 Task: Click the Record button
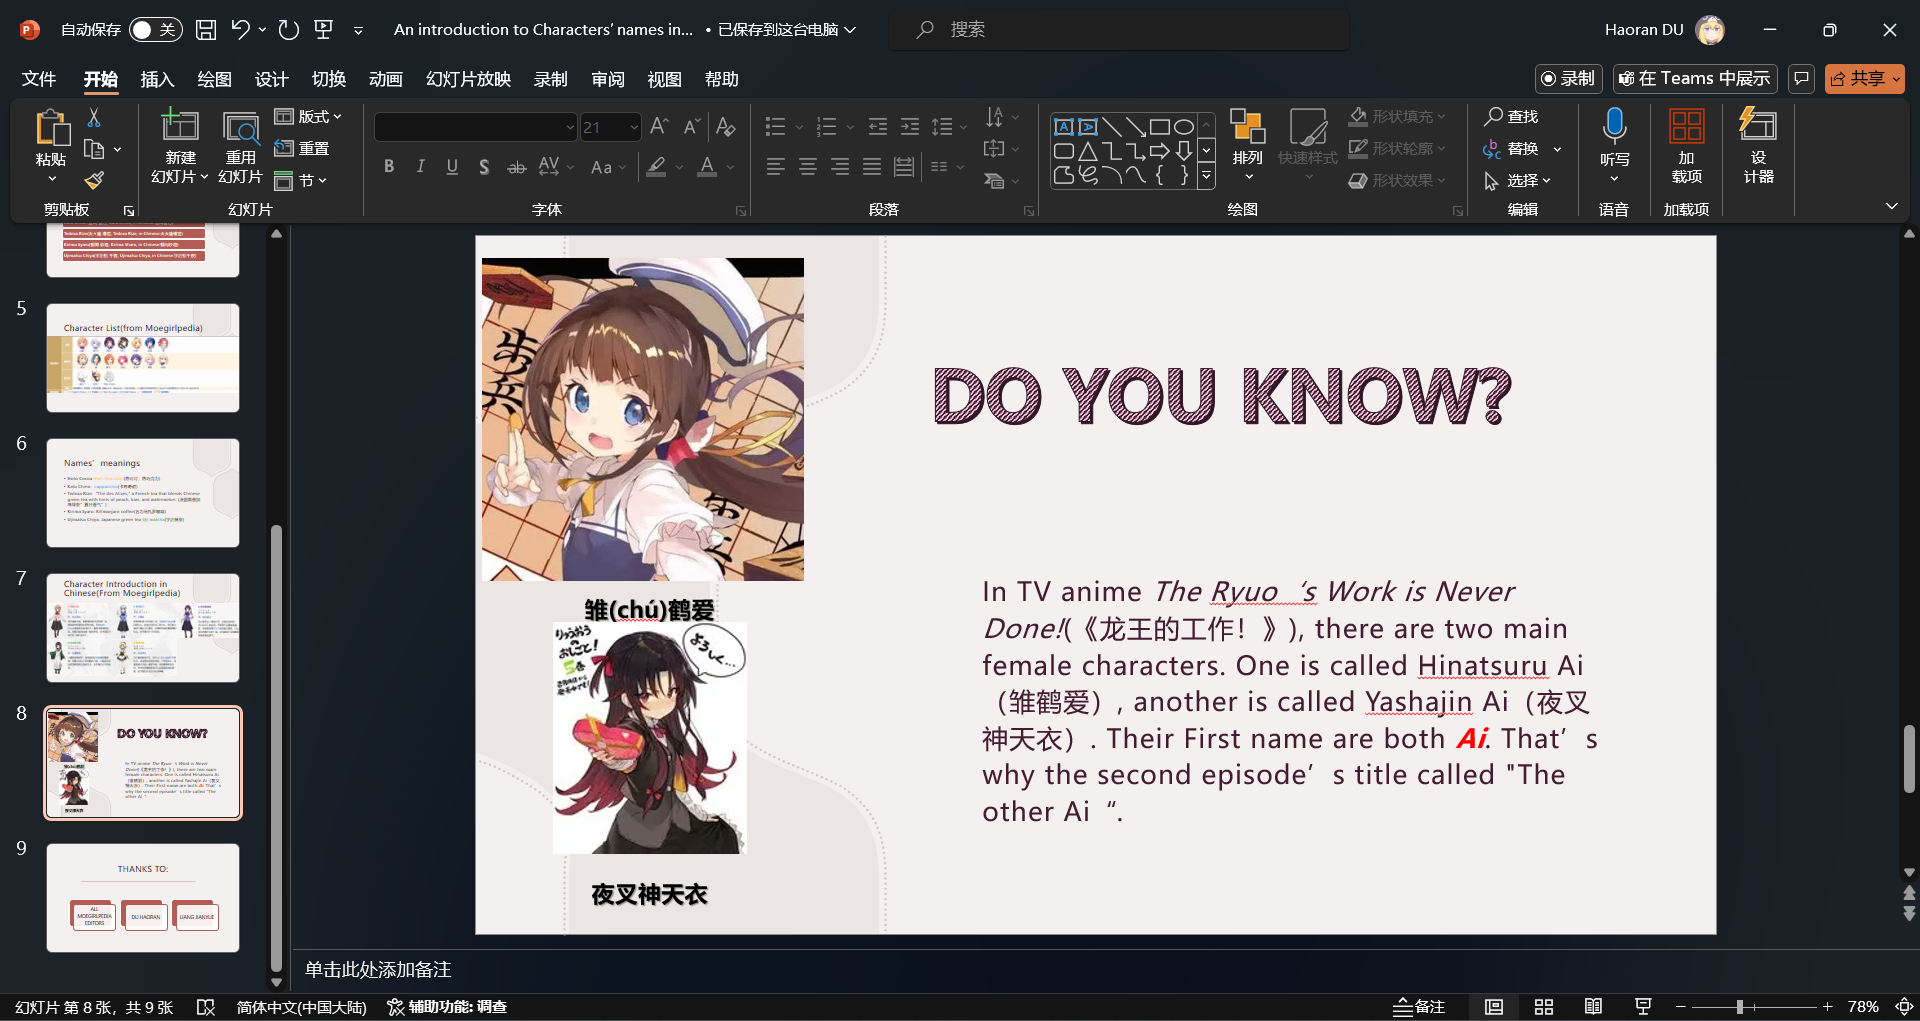1569,78
